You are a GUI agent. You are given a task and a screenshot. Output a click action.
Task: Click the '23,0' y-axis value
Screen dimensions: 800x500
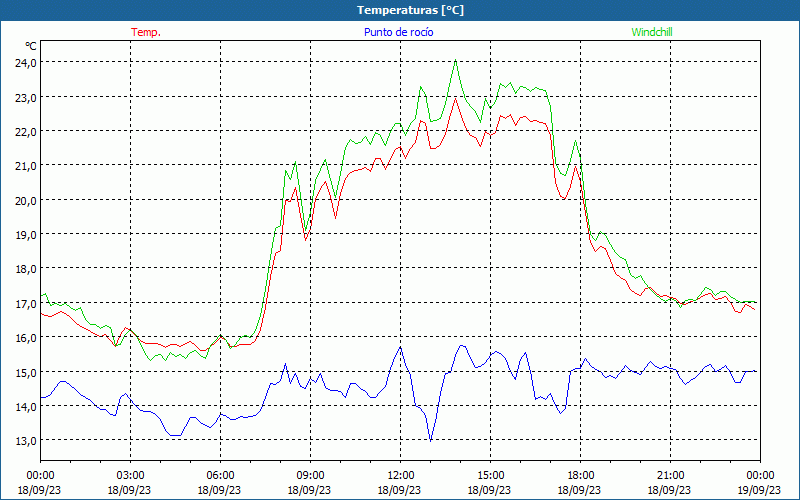pos(25,97)
